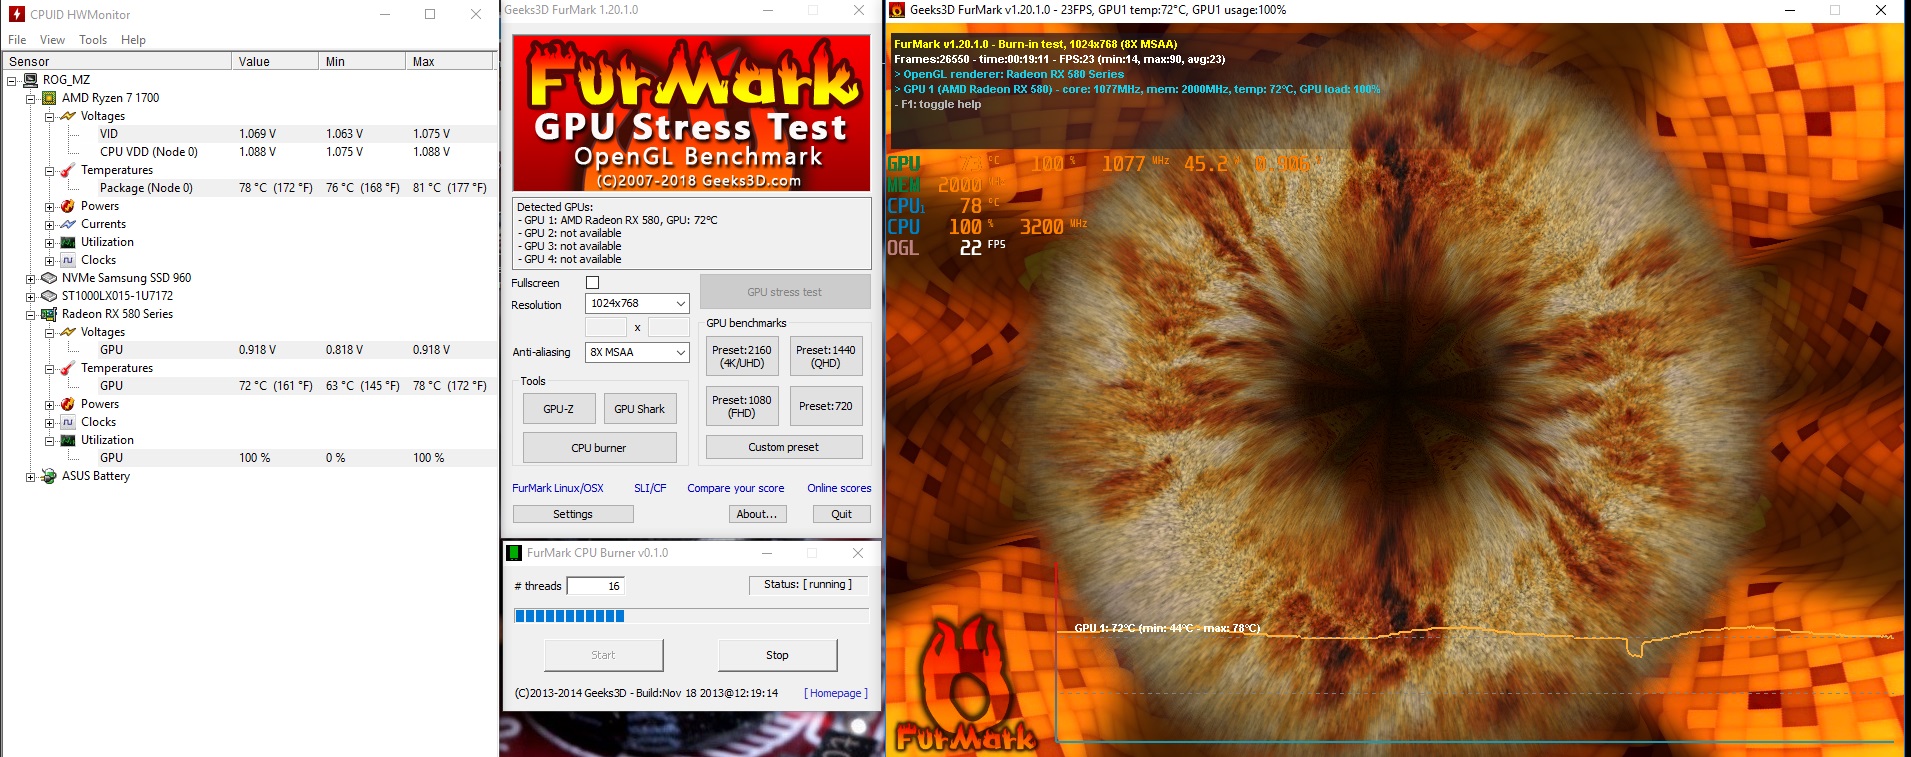
Task: Open the Tools menu in HWMonitor
Action: click(x=93, y=40)
